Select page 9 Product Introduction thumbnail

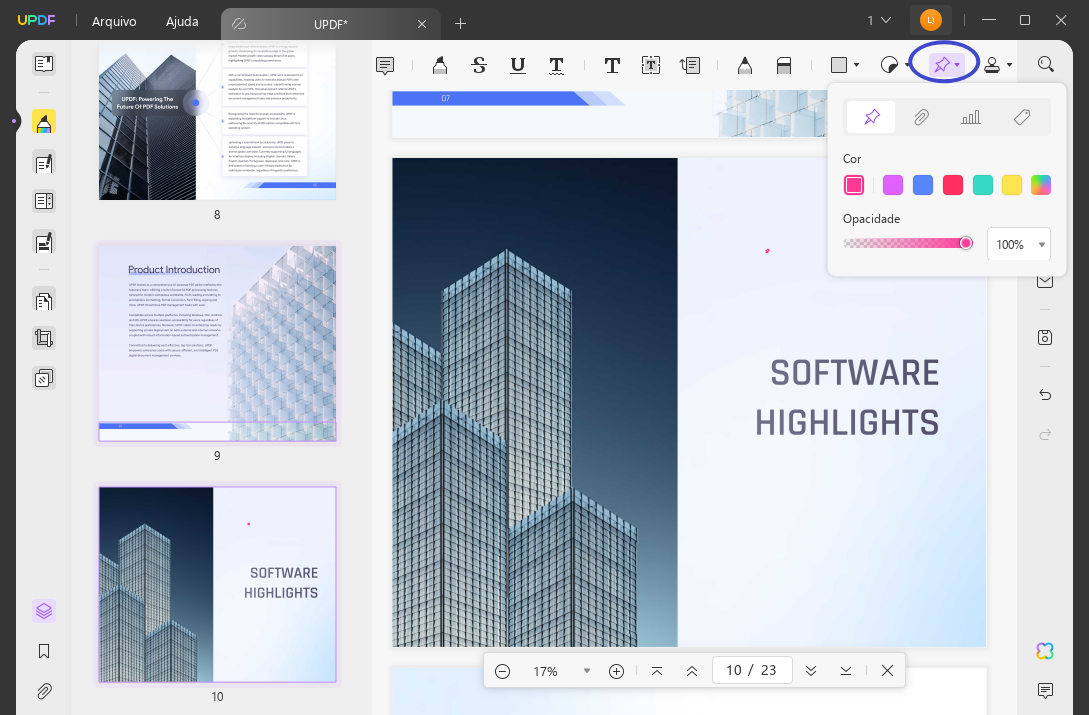pos(217,343)
